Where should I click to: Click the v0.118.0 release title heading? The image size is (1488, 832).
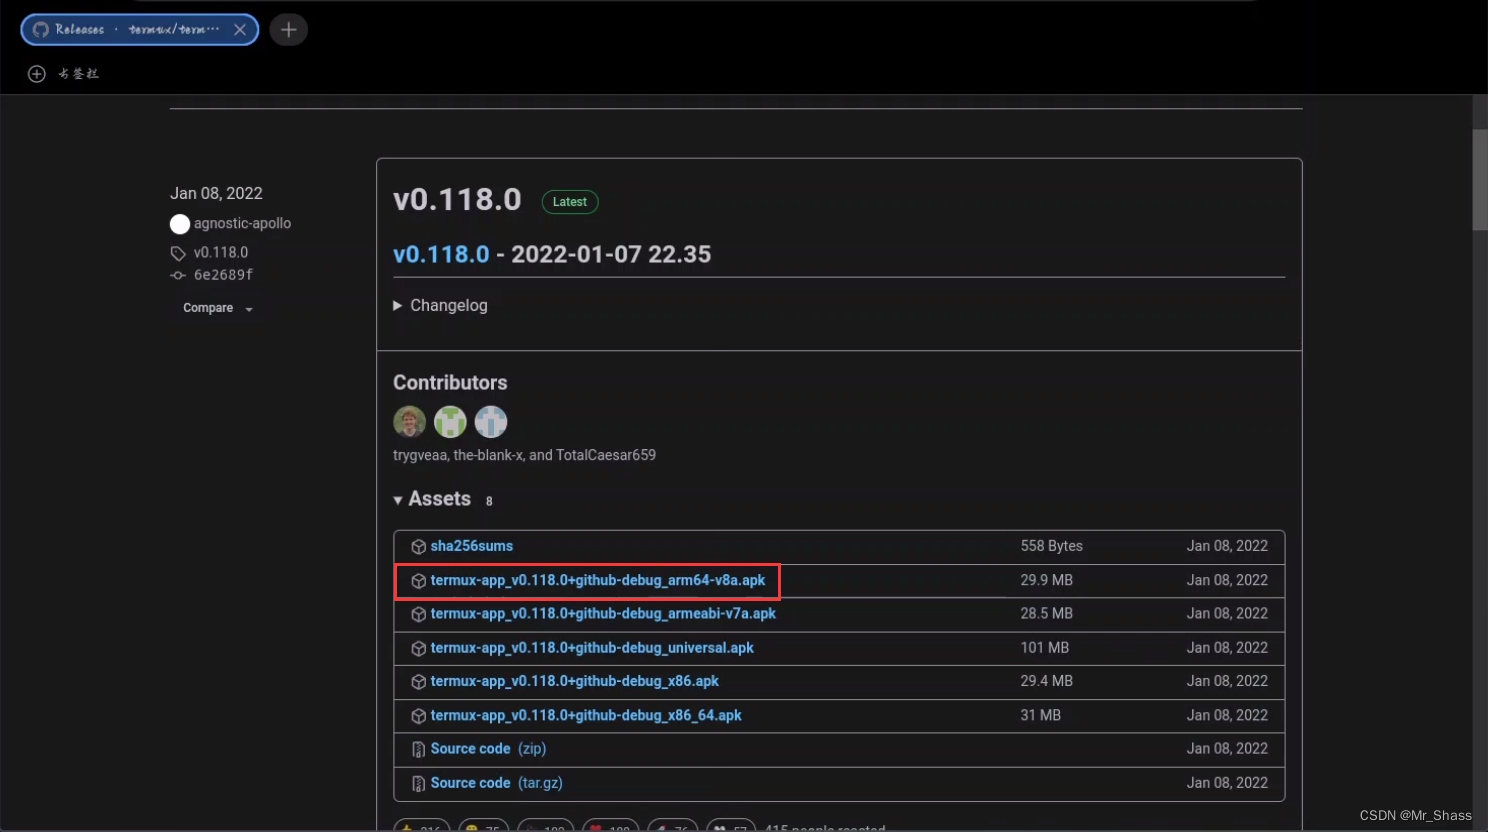point(457,200)
